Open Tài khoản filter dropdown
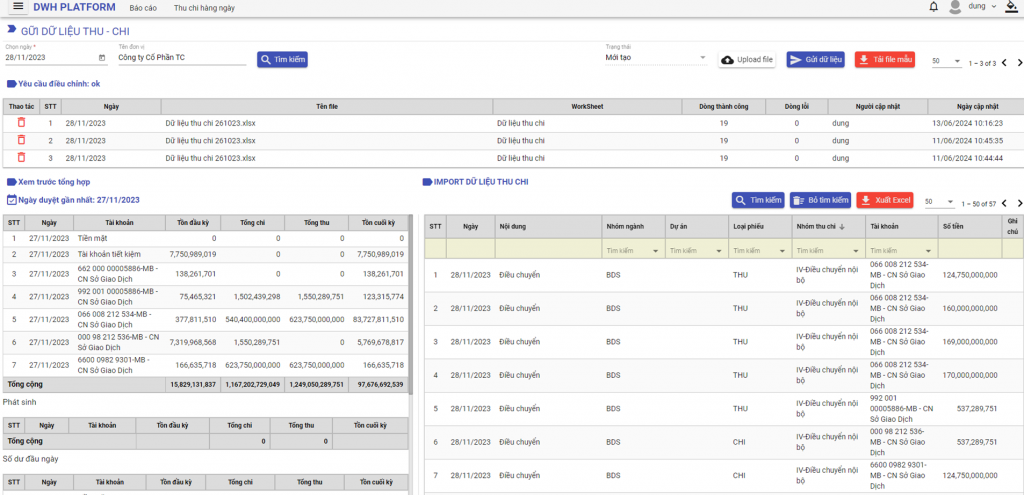 click(x=900, y=251)
